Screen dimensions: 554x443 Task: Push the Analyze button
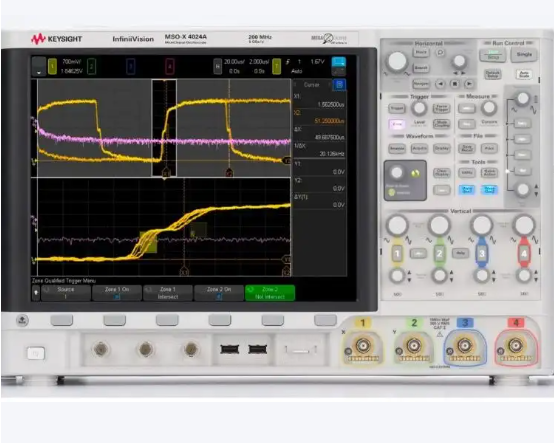[396, 148]
